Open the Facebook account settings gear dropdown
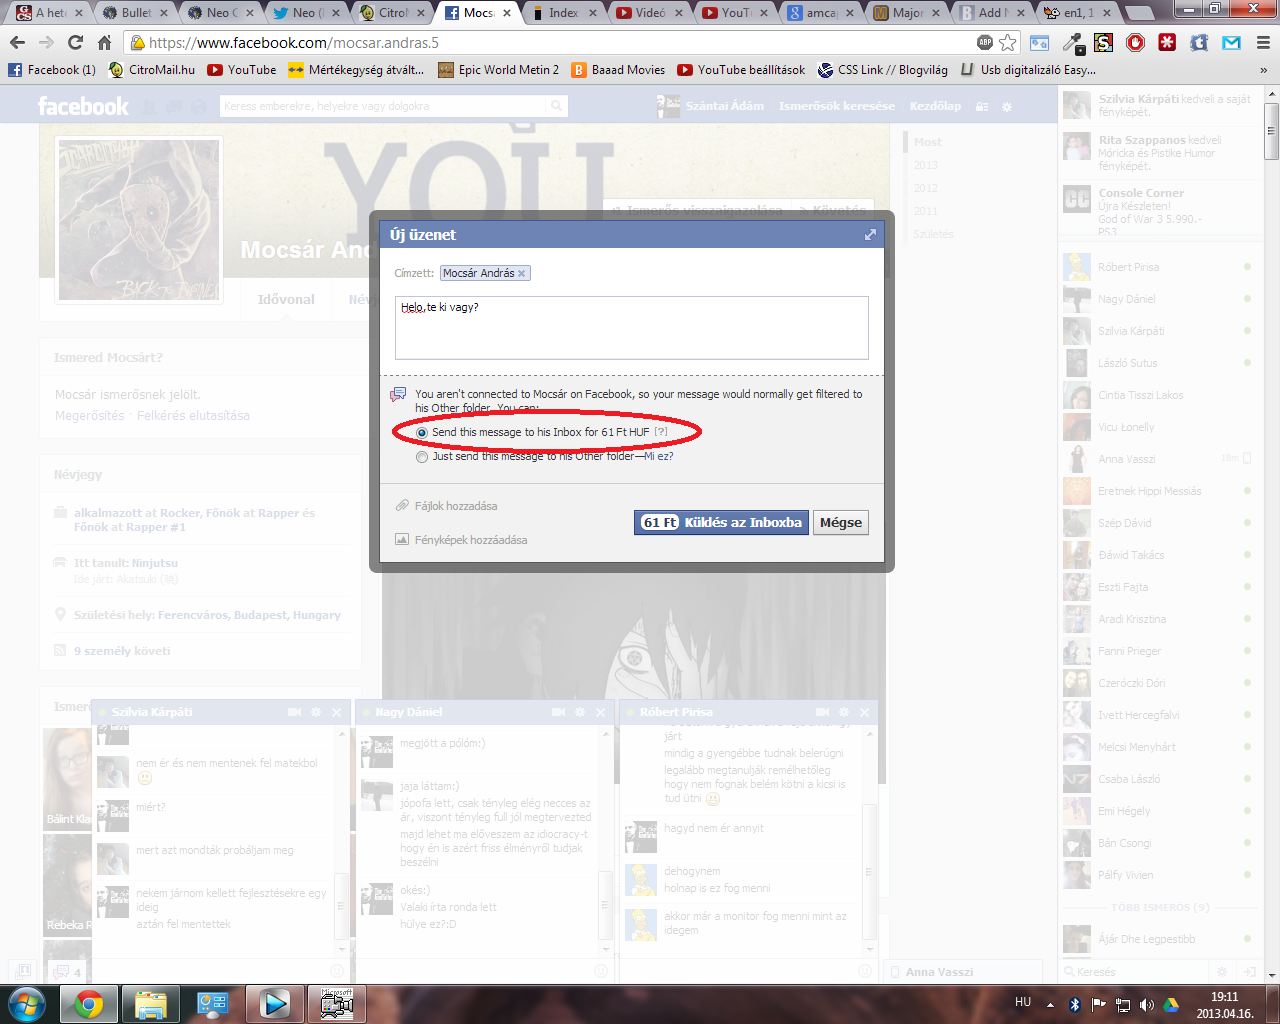 (x=1007, y=106)
